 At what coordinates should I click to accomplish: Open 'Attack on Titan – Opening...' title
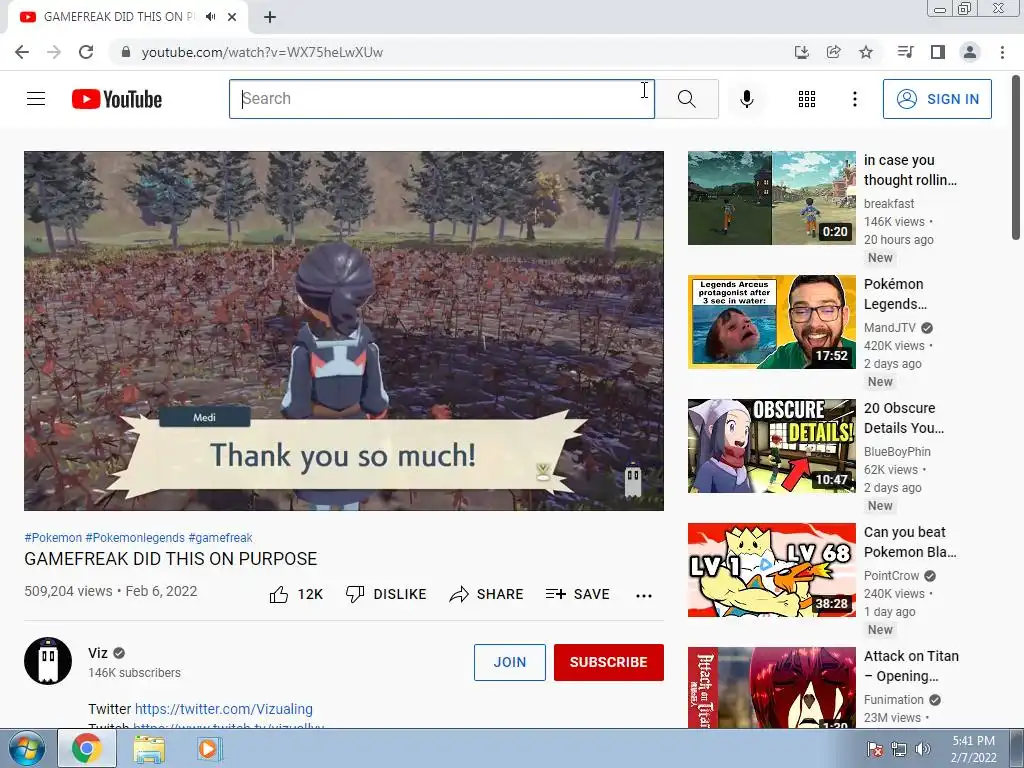[x=911, y=666]
